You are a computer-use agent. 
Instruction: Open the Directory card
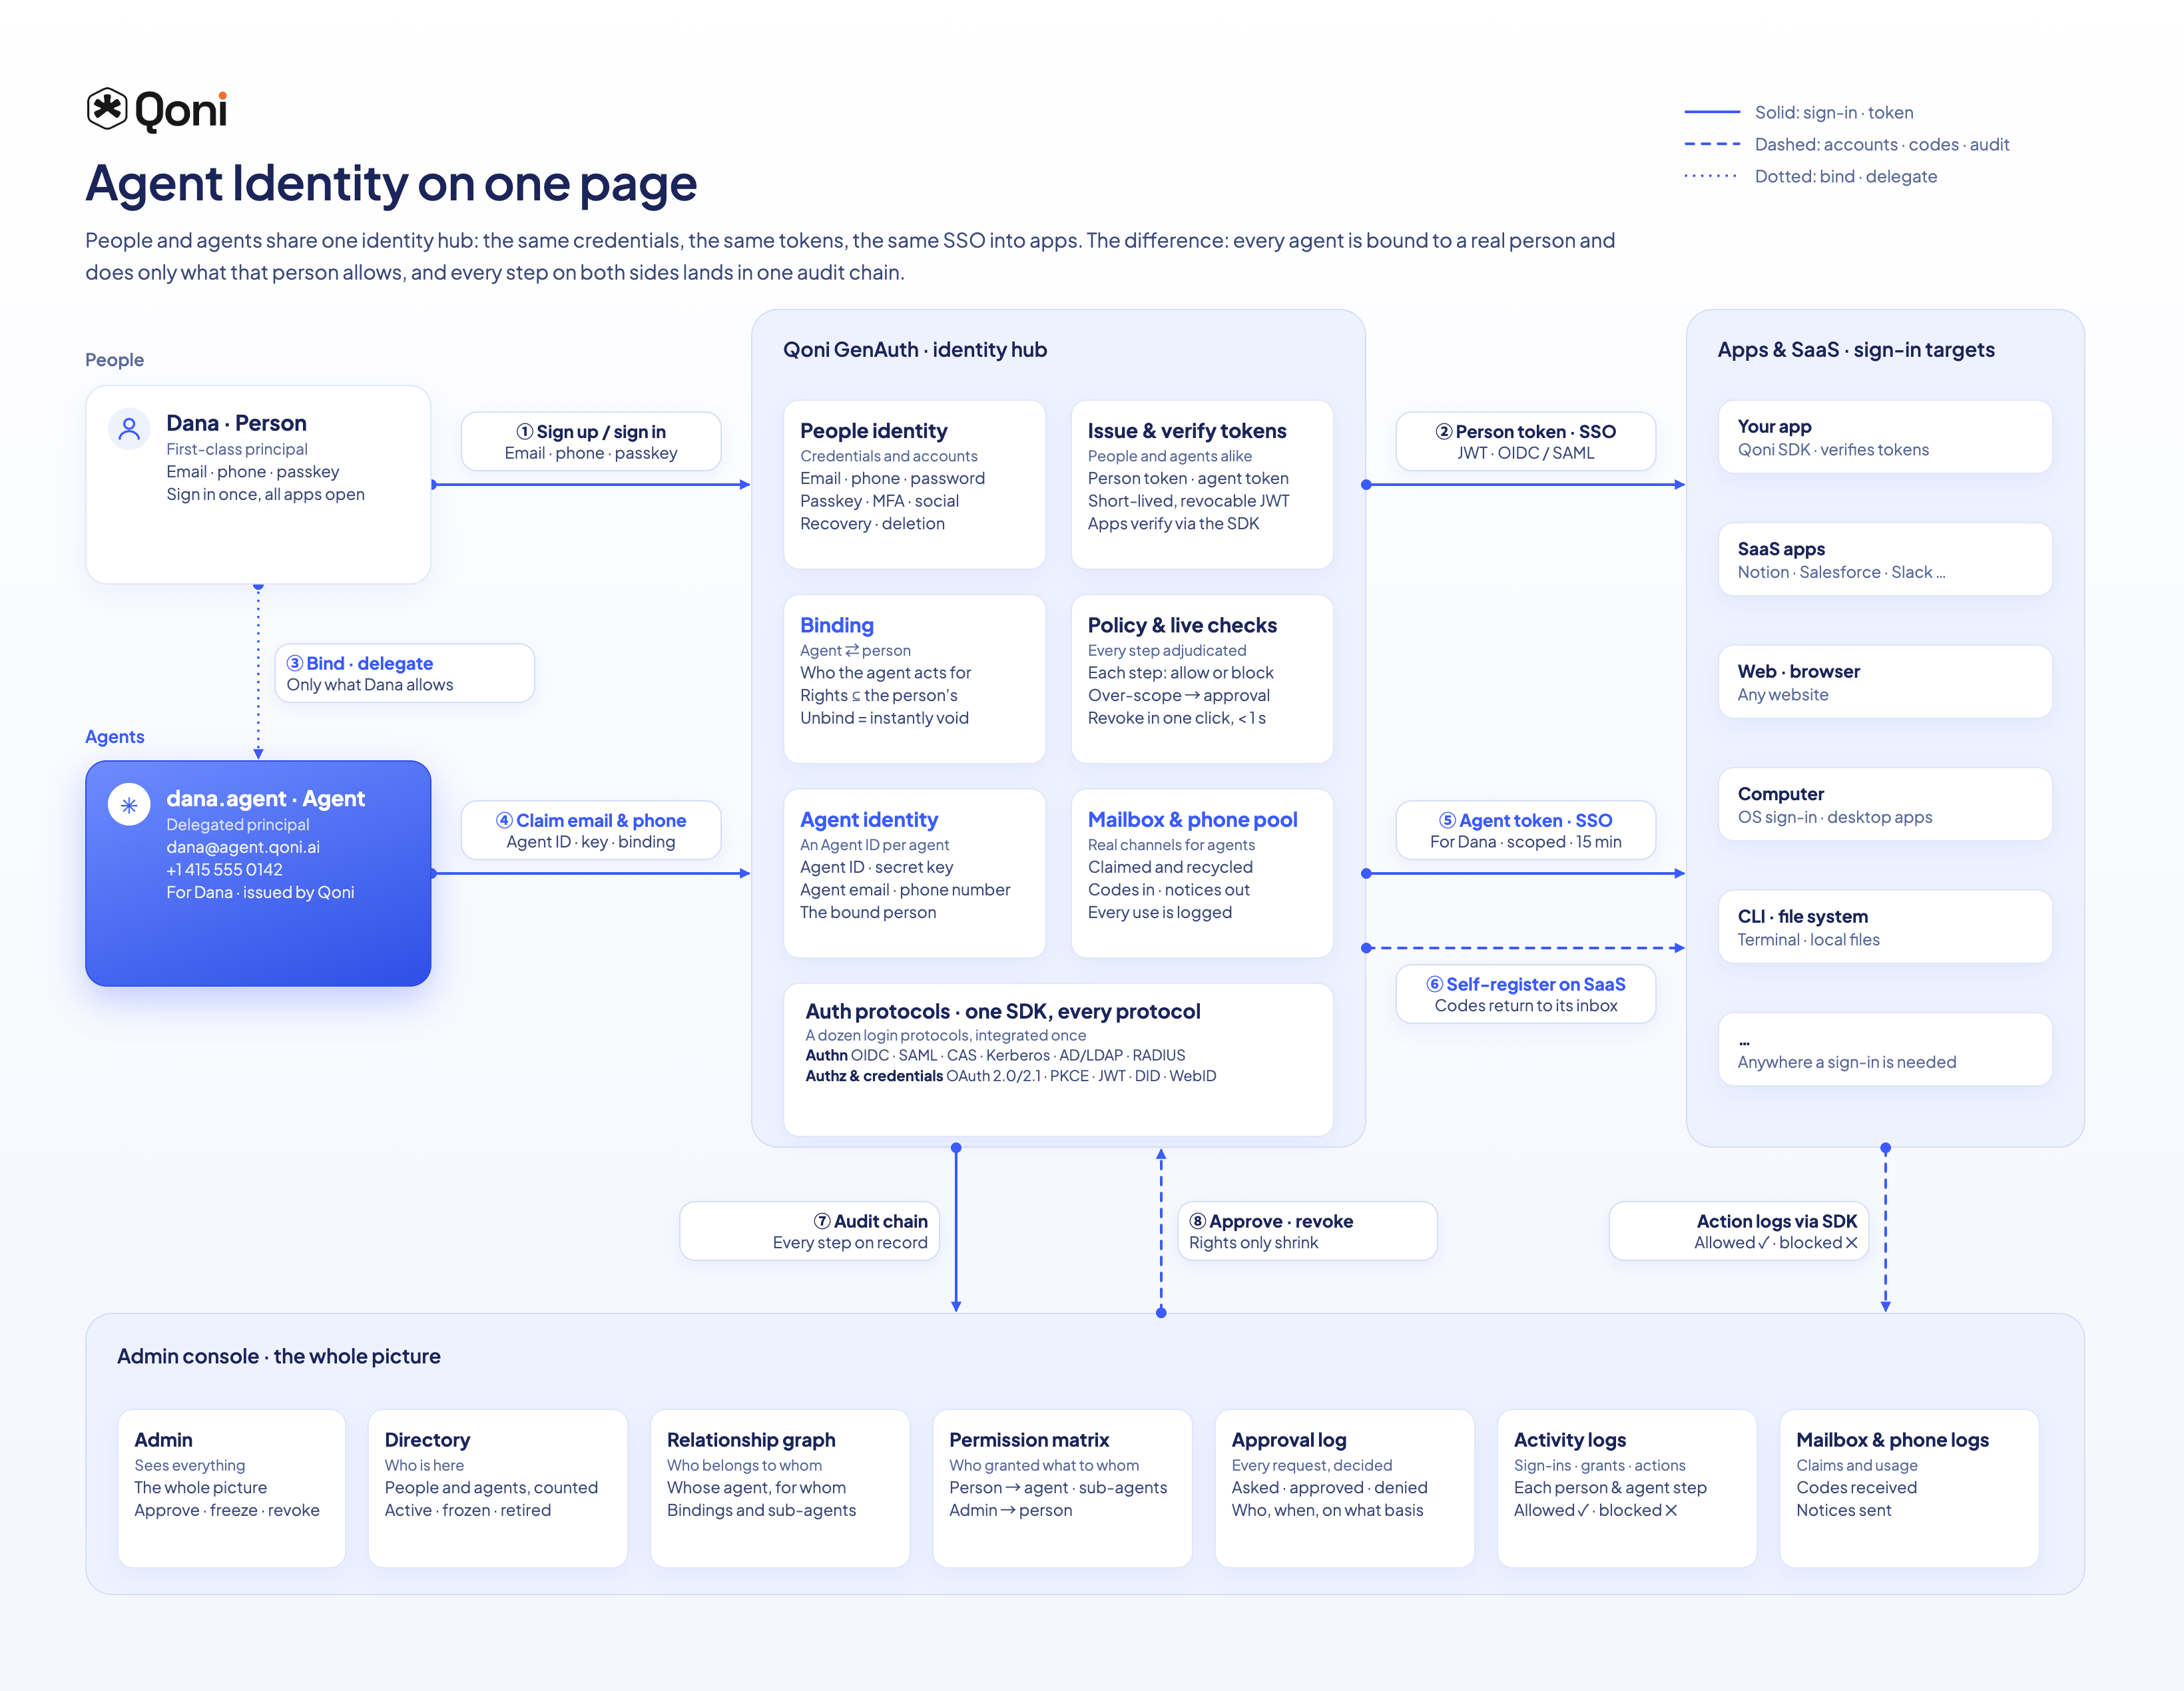click(498, 1488)
